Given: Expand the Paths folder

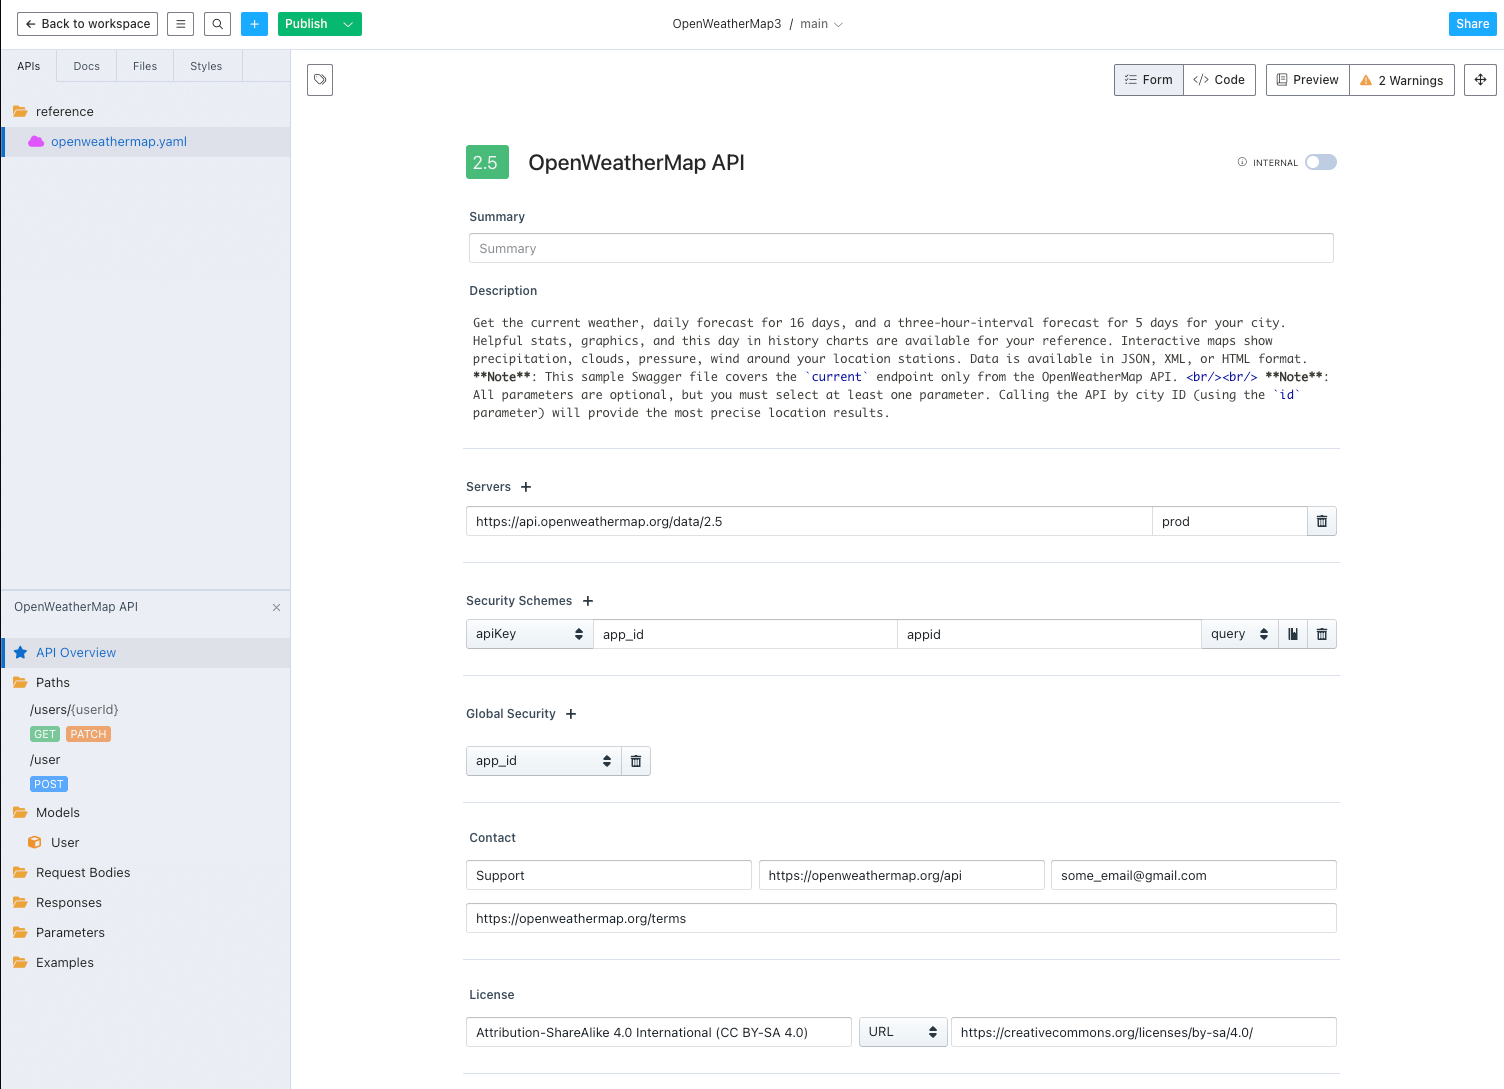Looking at the screenshot, I should pyautogui.click(x=146, y=683).
